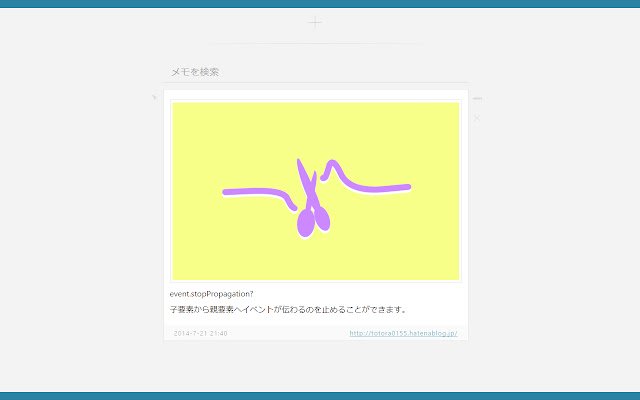Delete memo using the X icon
This screenshot has height=400, width=640.
(x=477, y=118)
